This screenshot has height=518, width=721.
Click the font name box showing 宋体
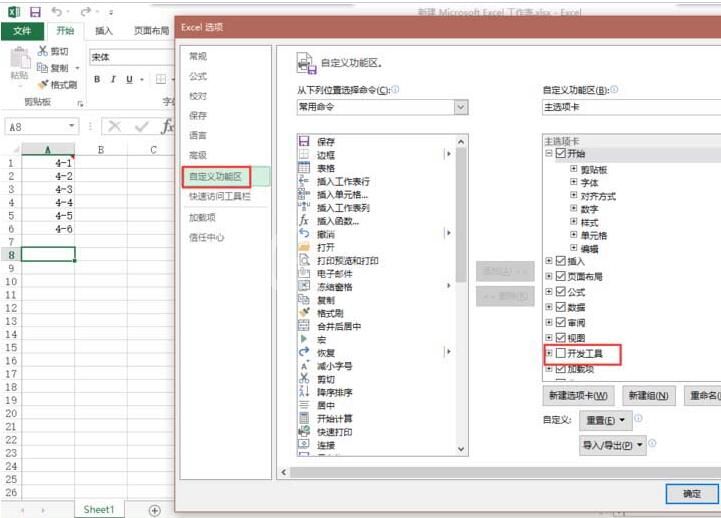(x=132, y=57)
